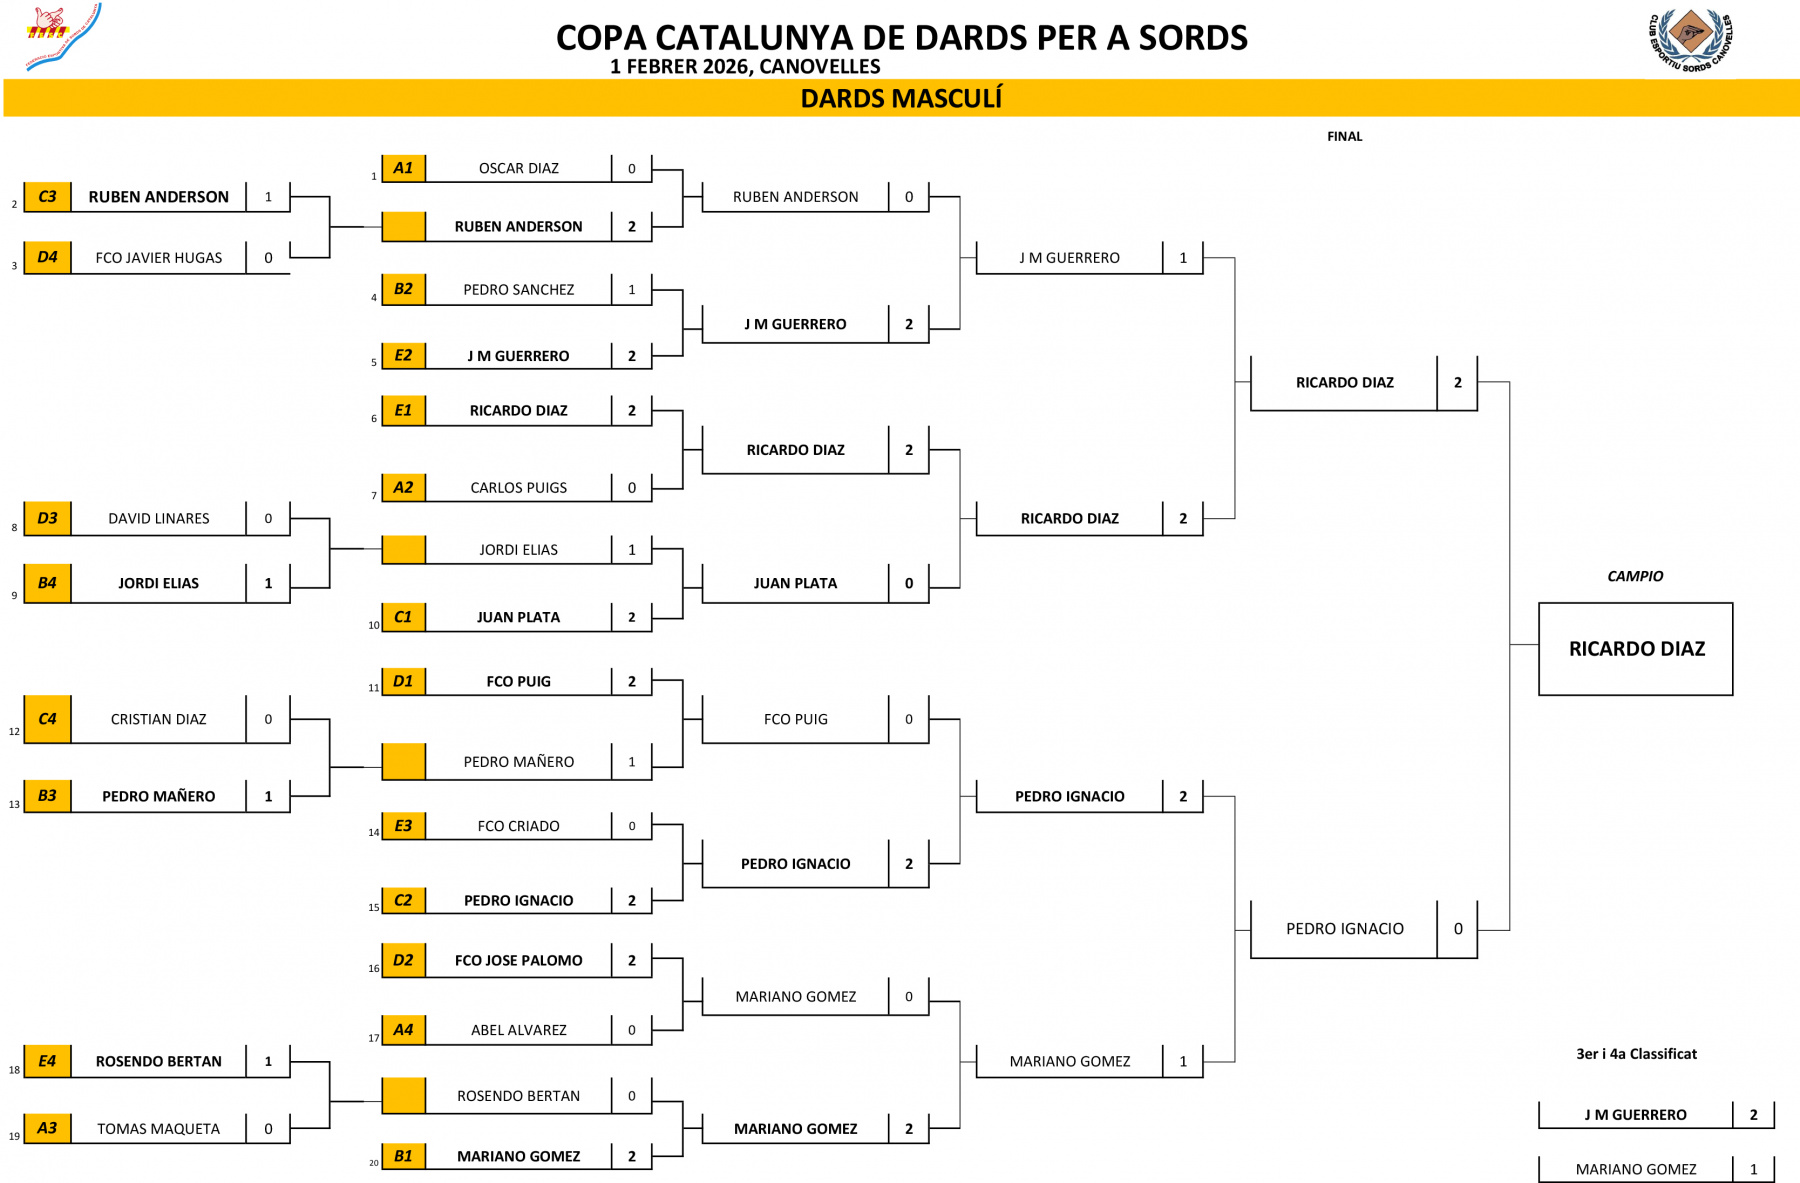Viewport: 1800px width, 1183px height.
Task: Select the champion box under CAMPIO
Action: pyautogui.click(x=1635, y=649)
